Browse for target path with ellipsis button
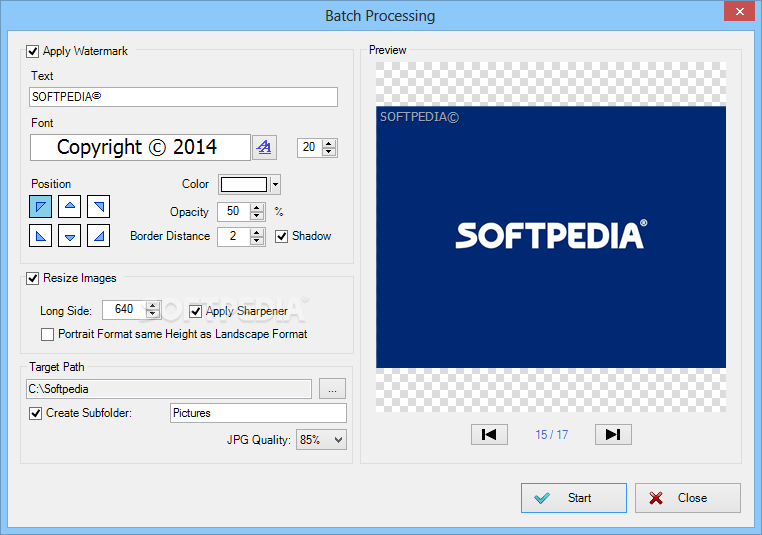This screenshot has height=535, width=762. coord(332,389)
